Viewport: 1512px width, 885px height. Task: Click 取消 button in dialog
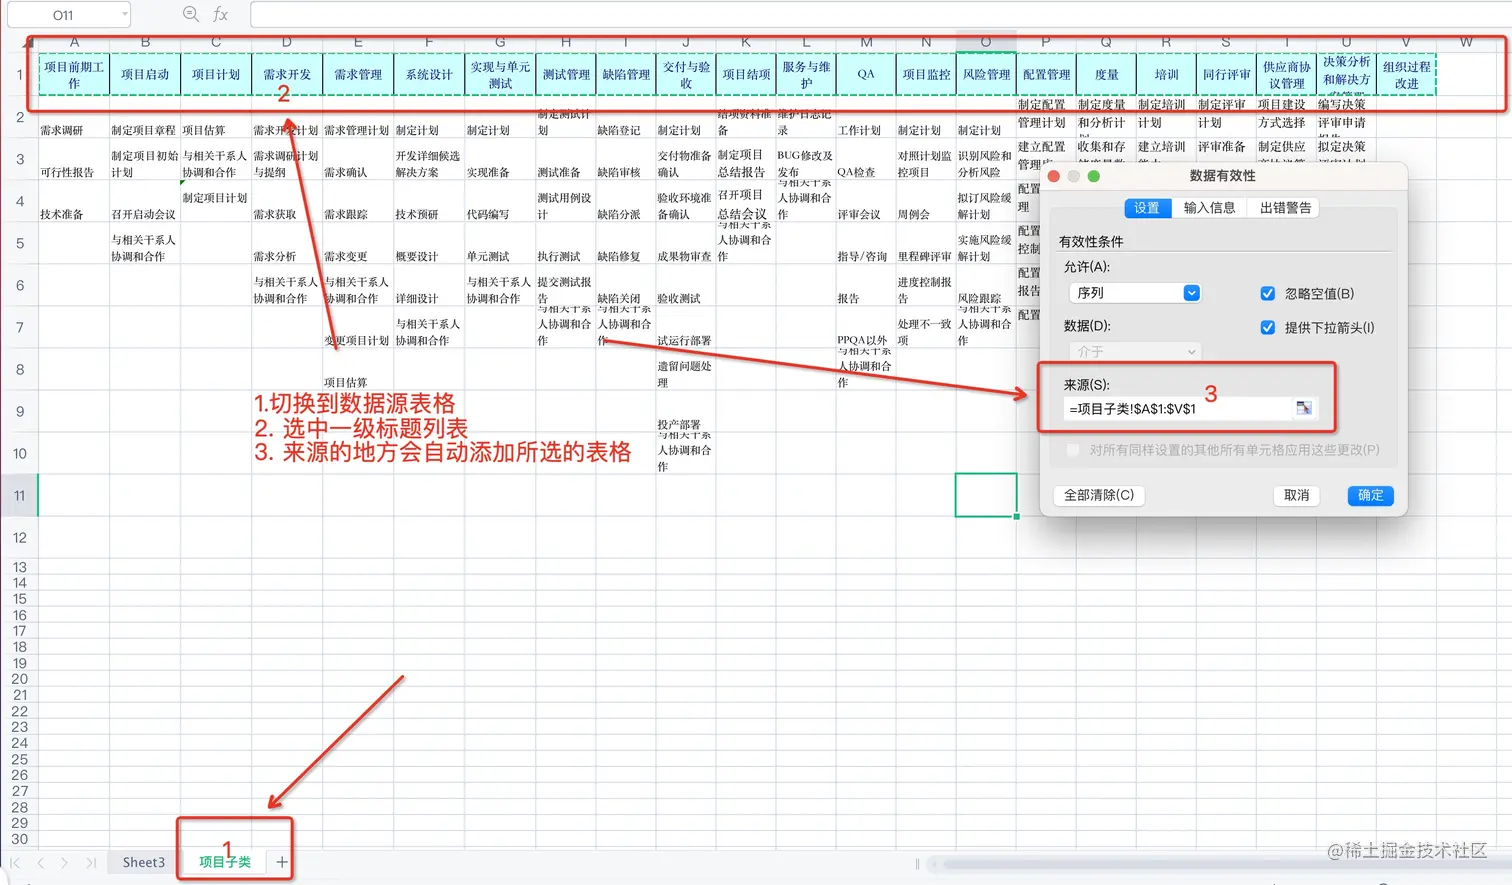pos(1297,495)
